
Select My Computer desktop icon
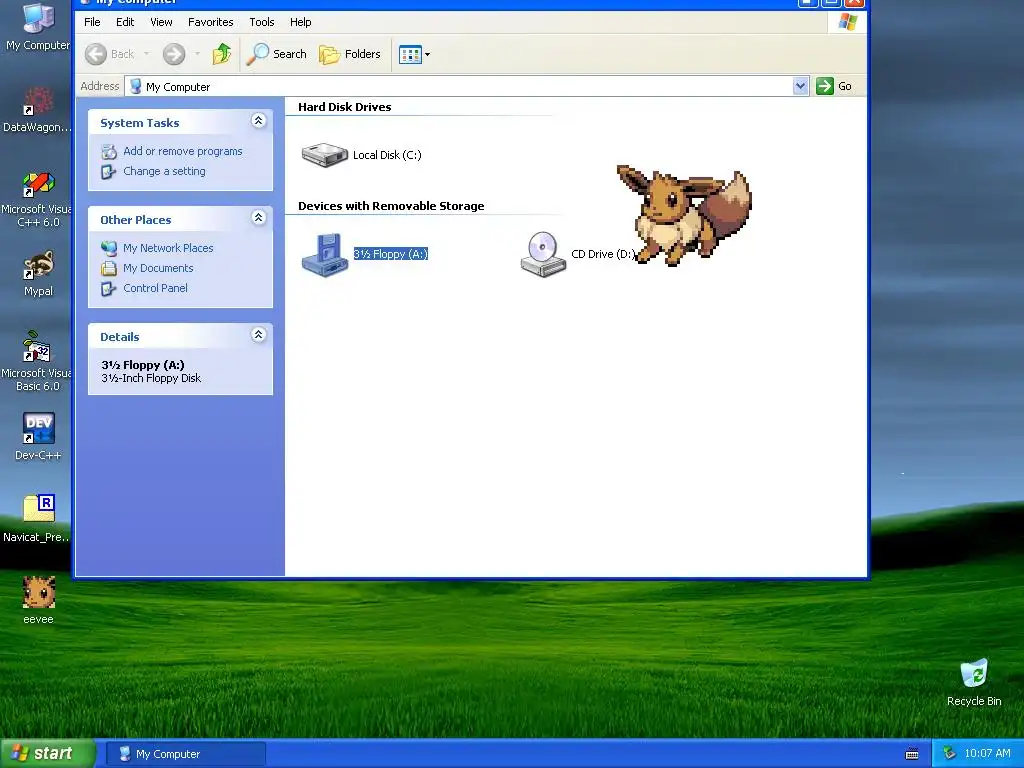[x=38, y=26]
